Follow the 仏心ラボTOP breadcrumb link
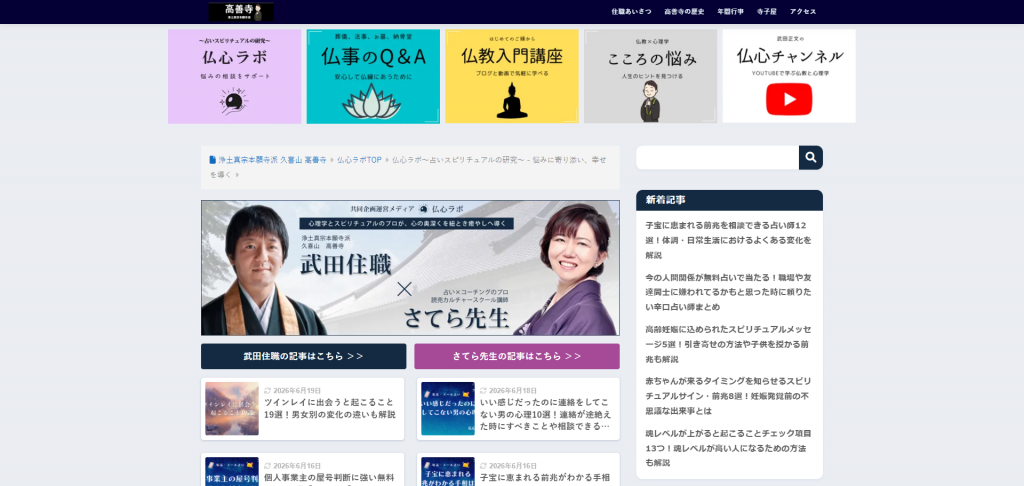This screenshot has width=1024, height=486. click(x=359, y=160)
